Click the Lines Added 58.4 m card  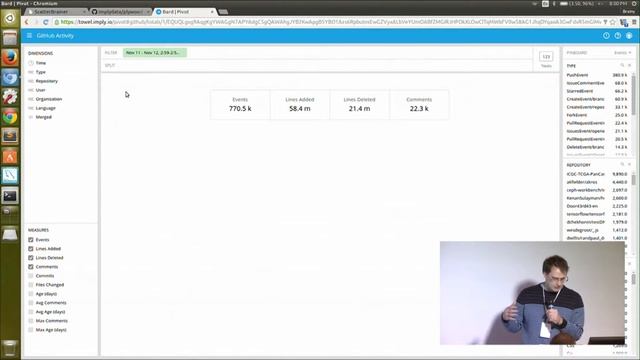click(300, 104)
